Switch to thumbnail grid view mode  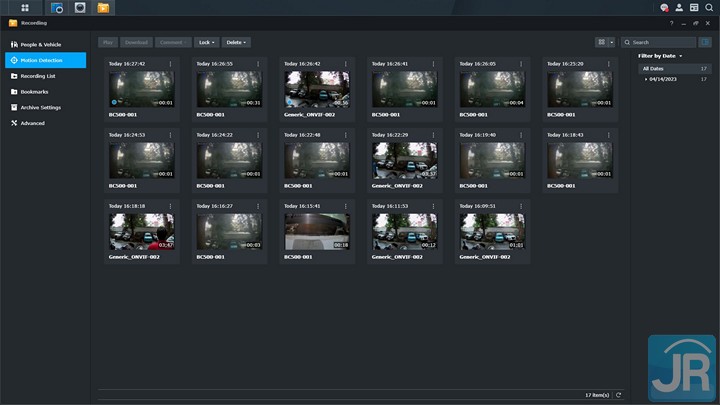coord(601,42)
